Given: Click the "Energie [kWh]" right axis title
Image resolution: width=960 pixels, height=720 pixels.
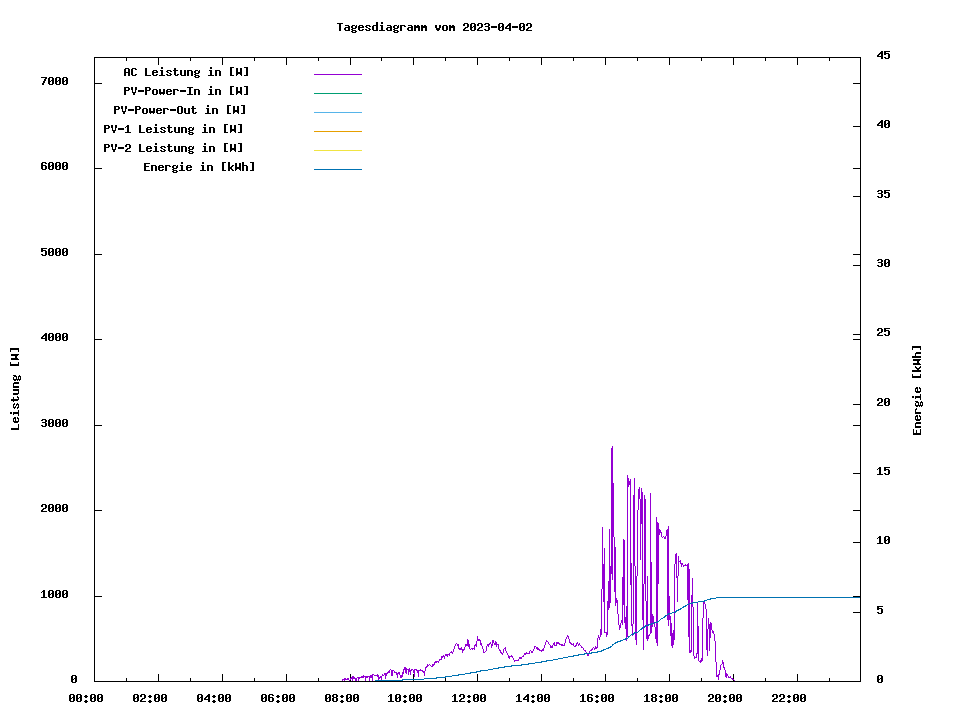Looking at the screenshot, I should (x=917, y=390).
